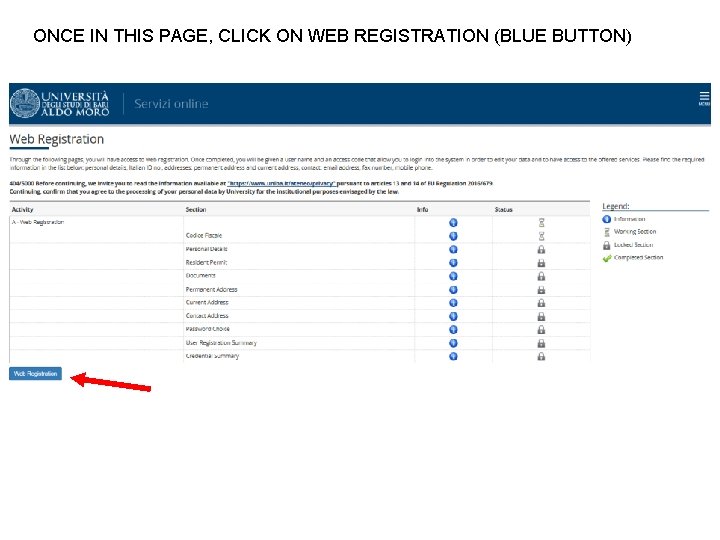Click the Locked Section legend lock
Image resolution: width=720 pixels, height=540 pixels.
607,245
